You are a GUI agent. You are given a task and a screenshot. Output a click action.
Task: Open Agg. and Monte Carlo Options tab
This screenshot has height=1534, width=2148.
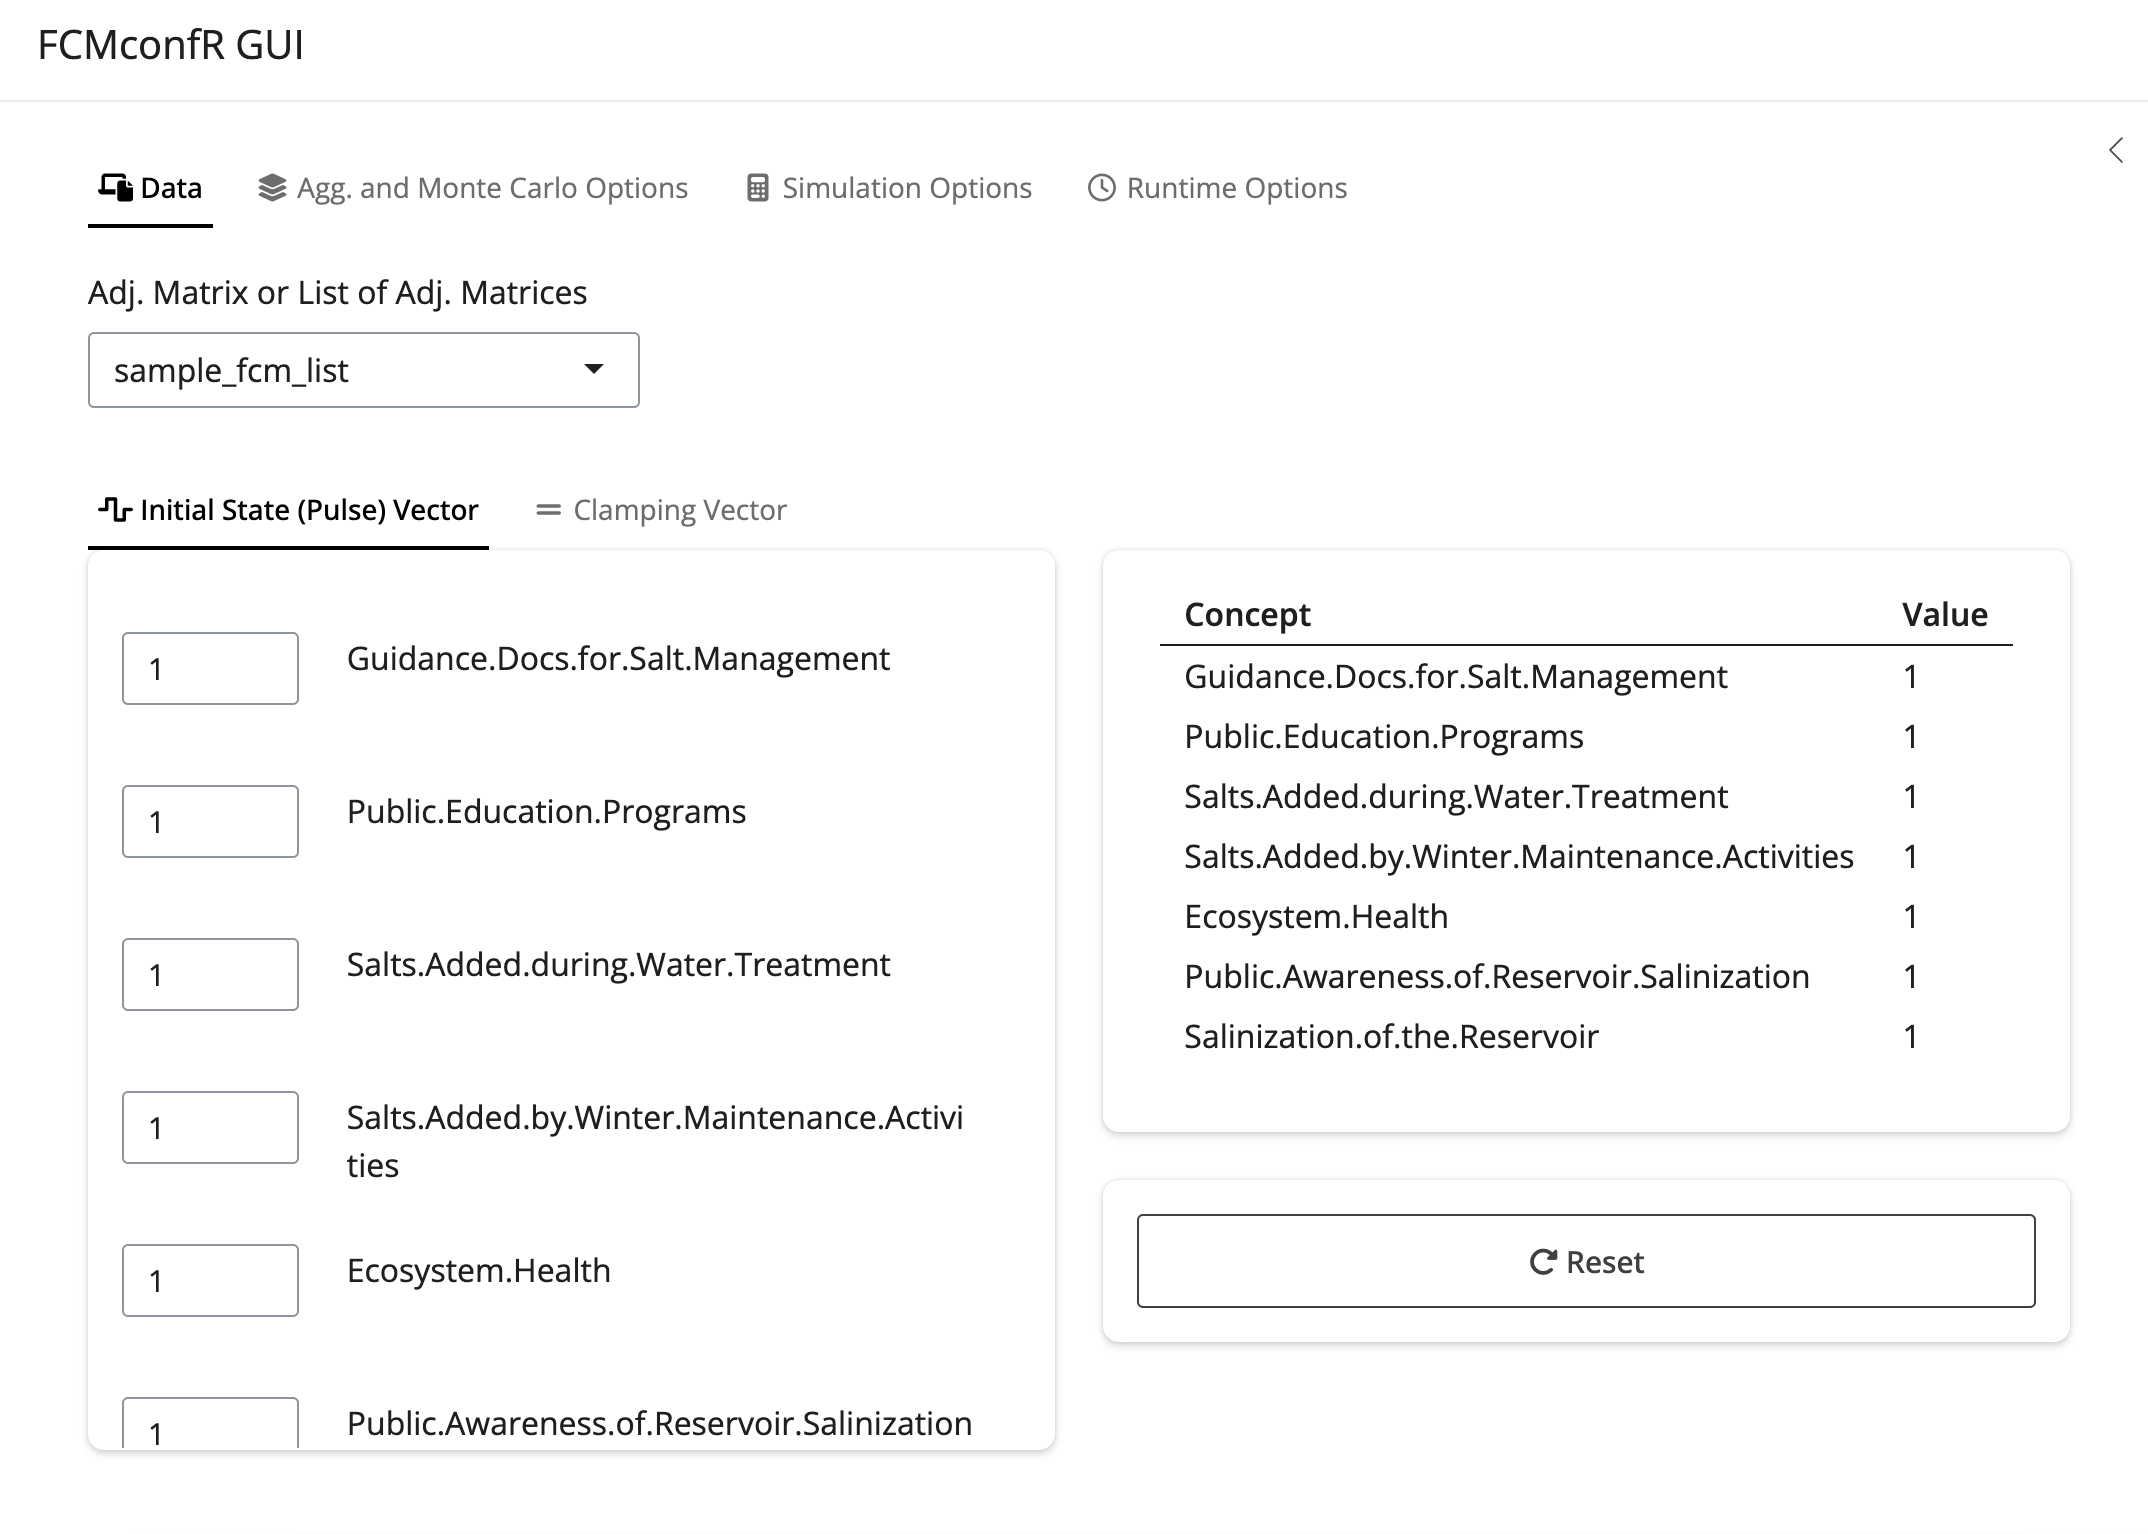click(x=473, y=188)
